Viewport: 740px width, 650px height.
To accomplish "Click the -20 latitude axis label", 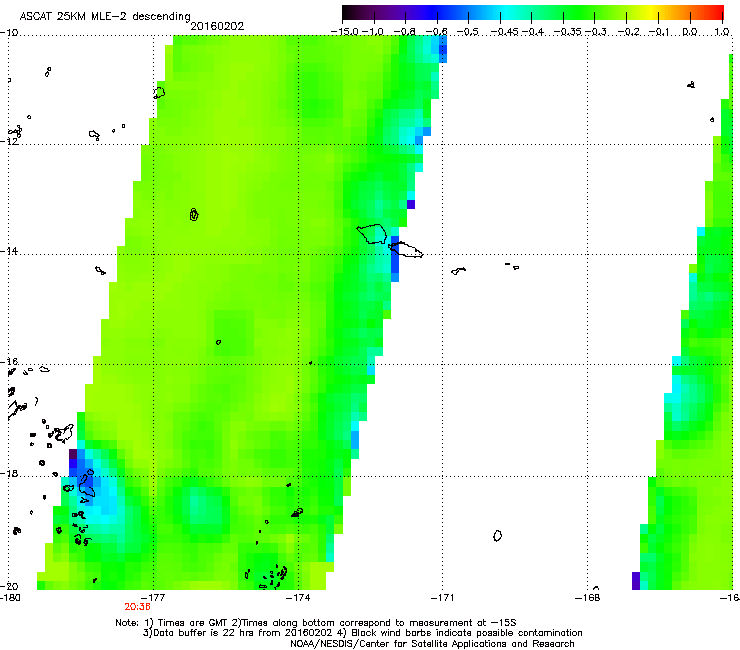I will pos(9,586).
